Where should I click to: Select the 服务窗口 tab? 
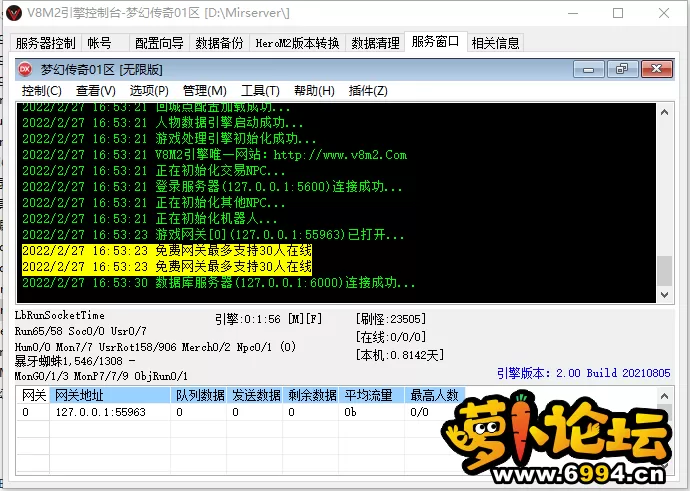point(435,42)
